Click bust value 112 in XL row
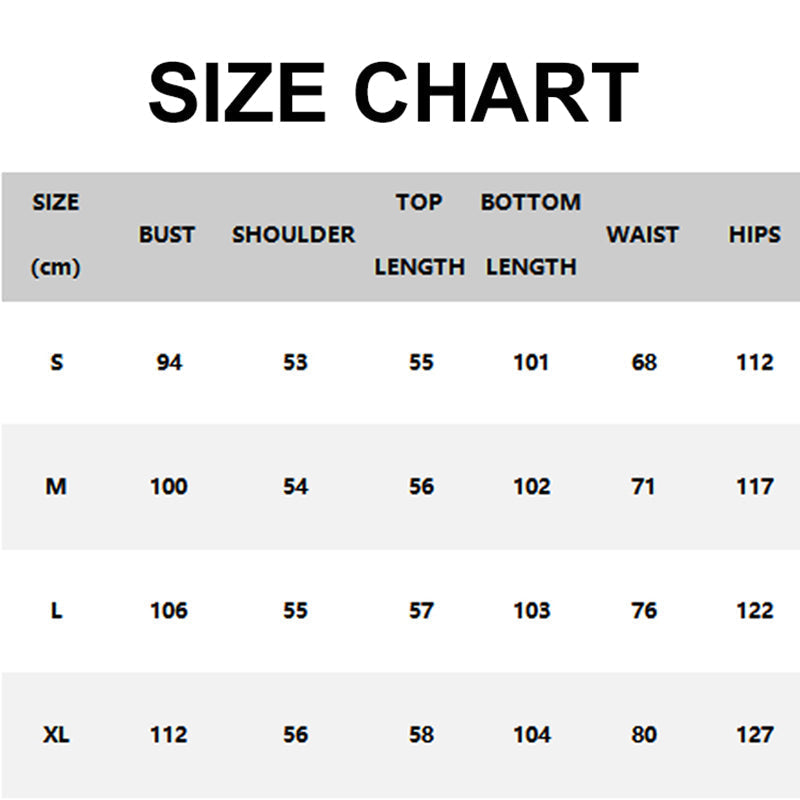This screenshot has height=800, width=800. [x=168, y=735]
